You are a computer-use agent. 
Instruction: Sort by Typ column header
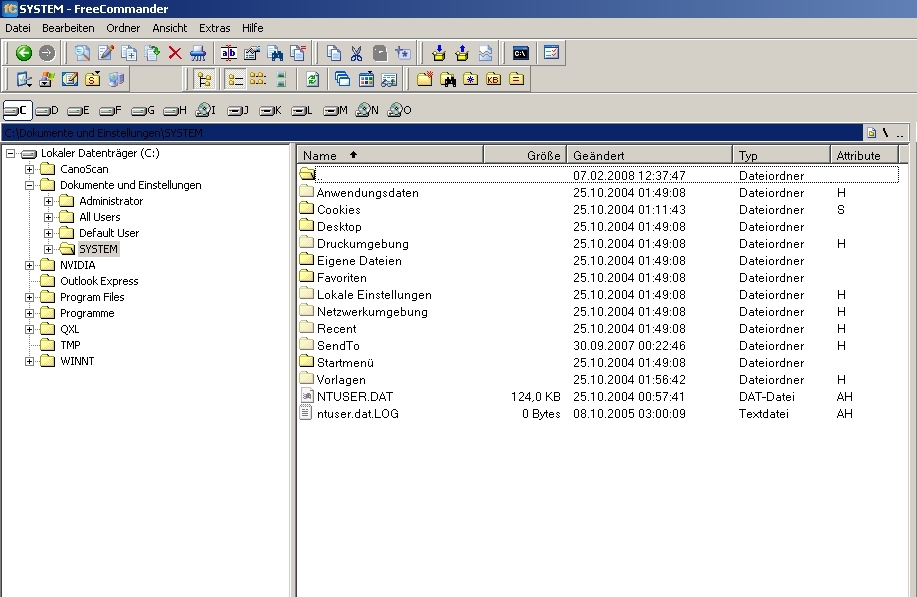click(x=781, y=156)
